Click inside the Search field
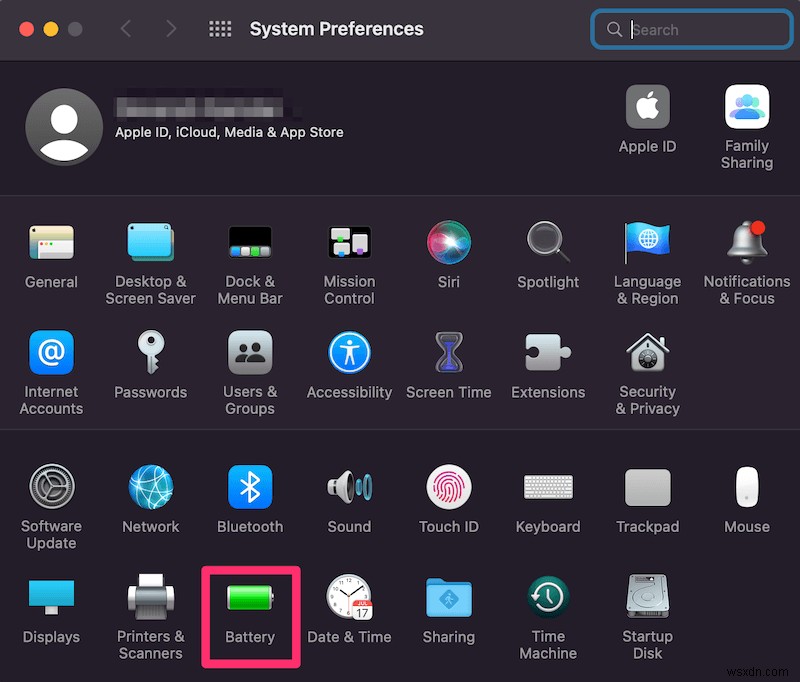Image resolution: width=800 pixels, height=682 pixels. (x=692, y=29)
